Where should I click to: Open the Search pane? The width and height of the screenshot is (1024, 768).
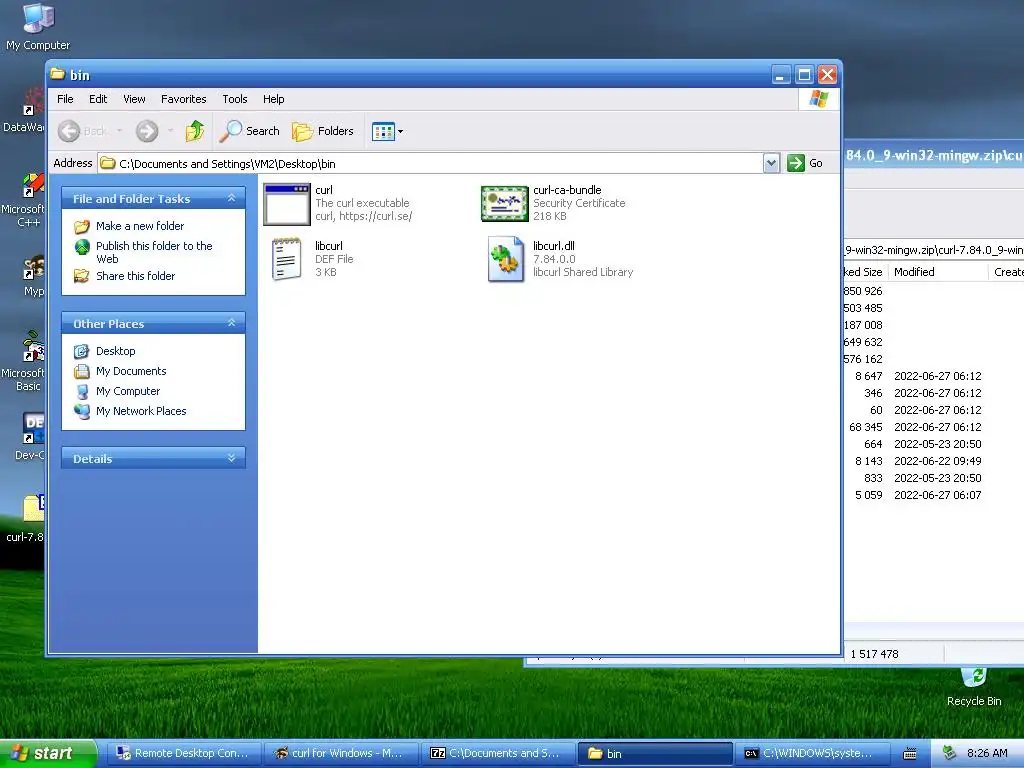pyautogui.click(x=249, y=131)
